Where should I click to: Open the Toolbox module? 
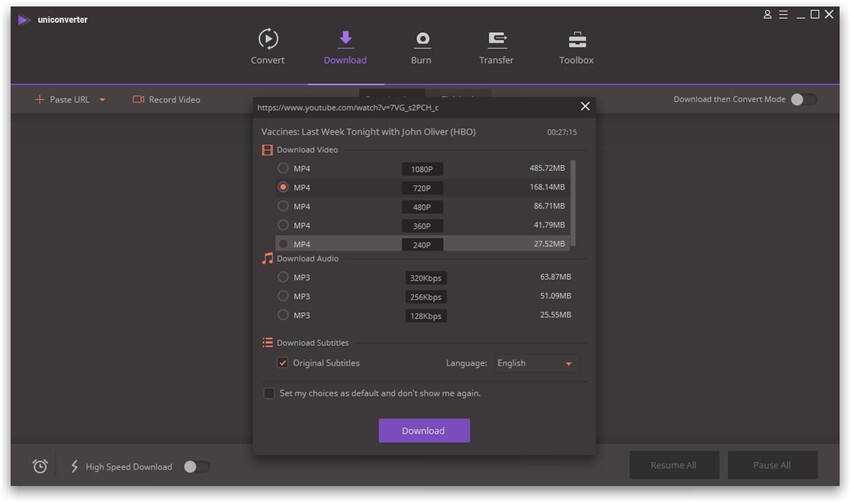click(x=576, y=39)
